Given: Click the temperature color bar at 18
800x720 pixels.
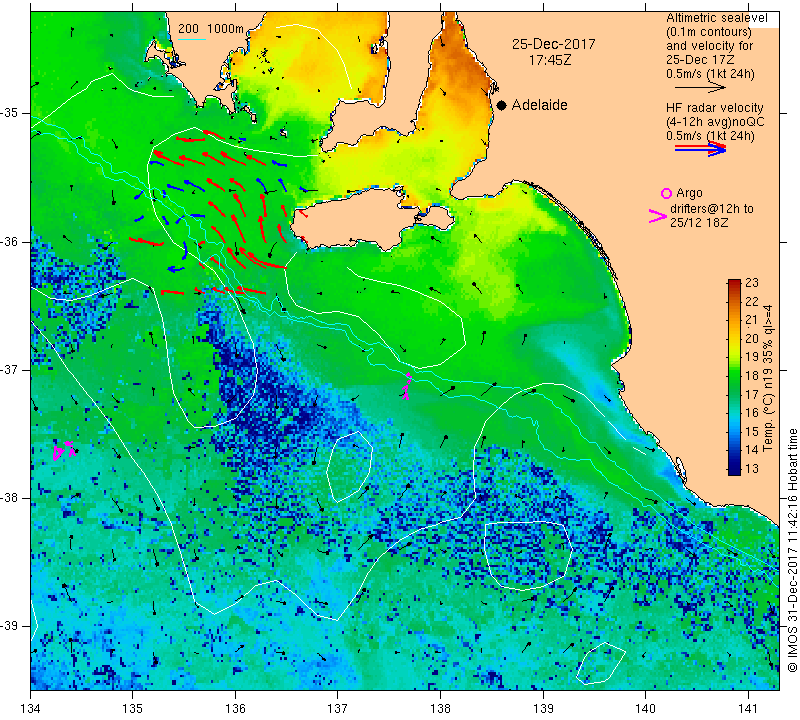Looking at the screenshot, I should click(734, 376).
